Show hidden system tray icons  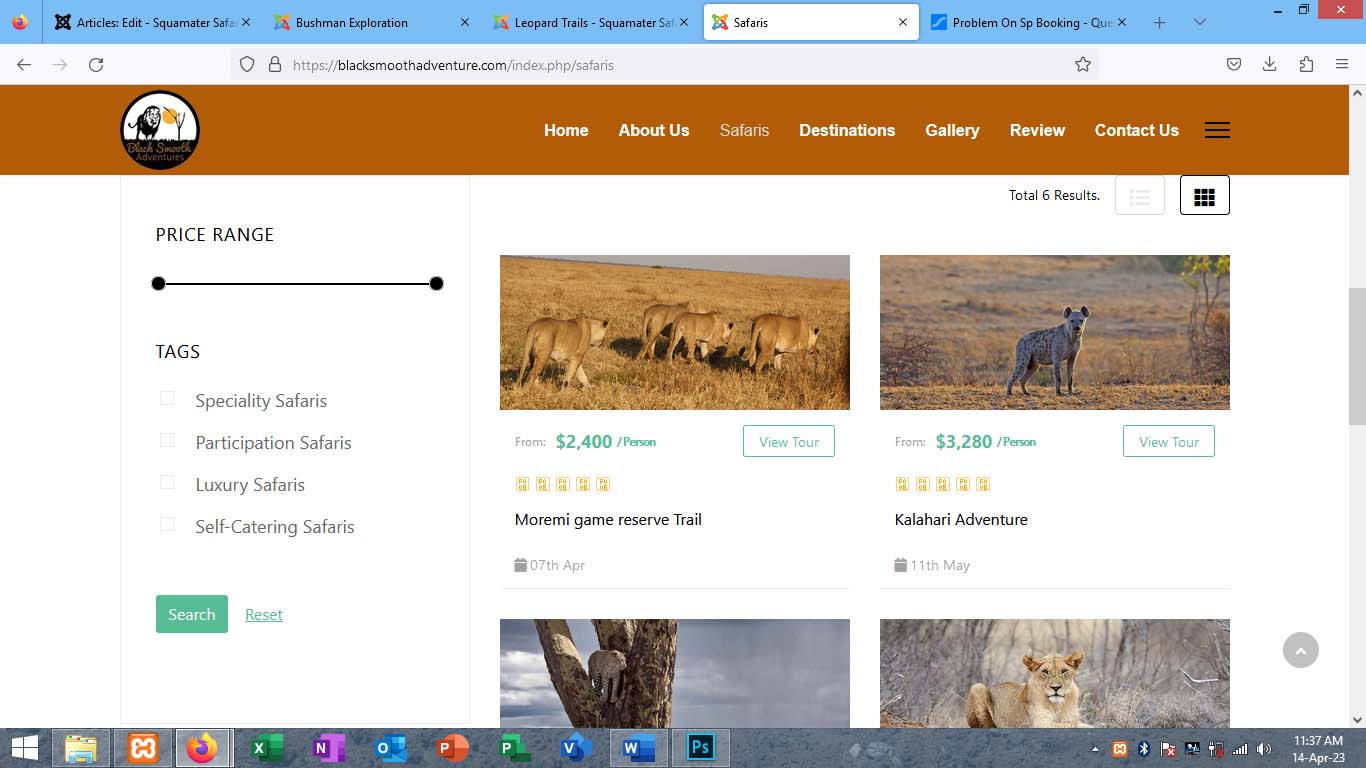click(x=1095, y=749)
